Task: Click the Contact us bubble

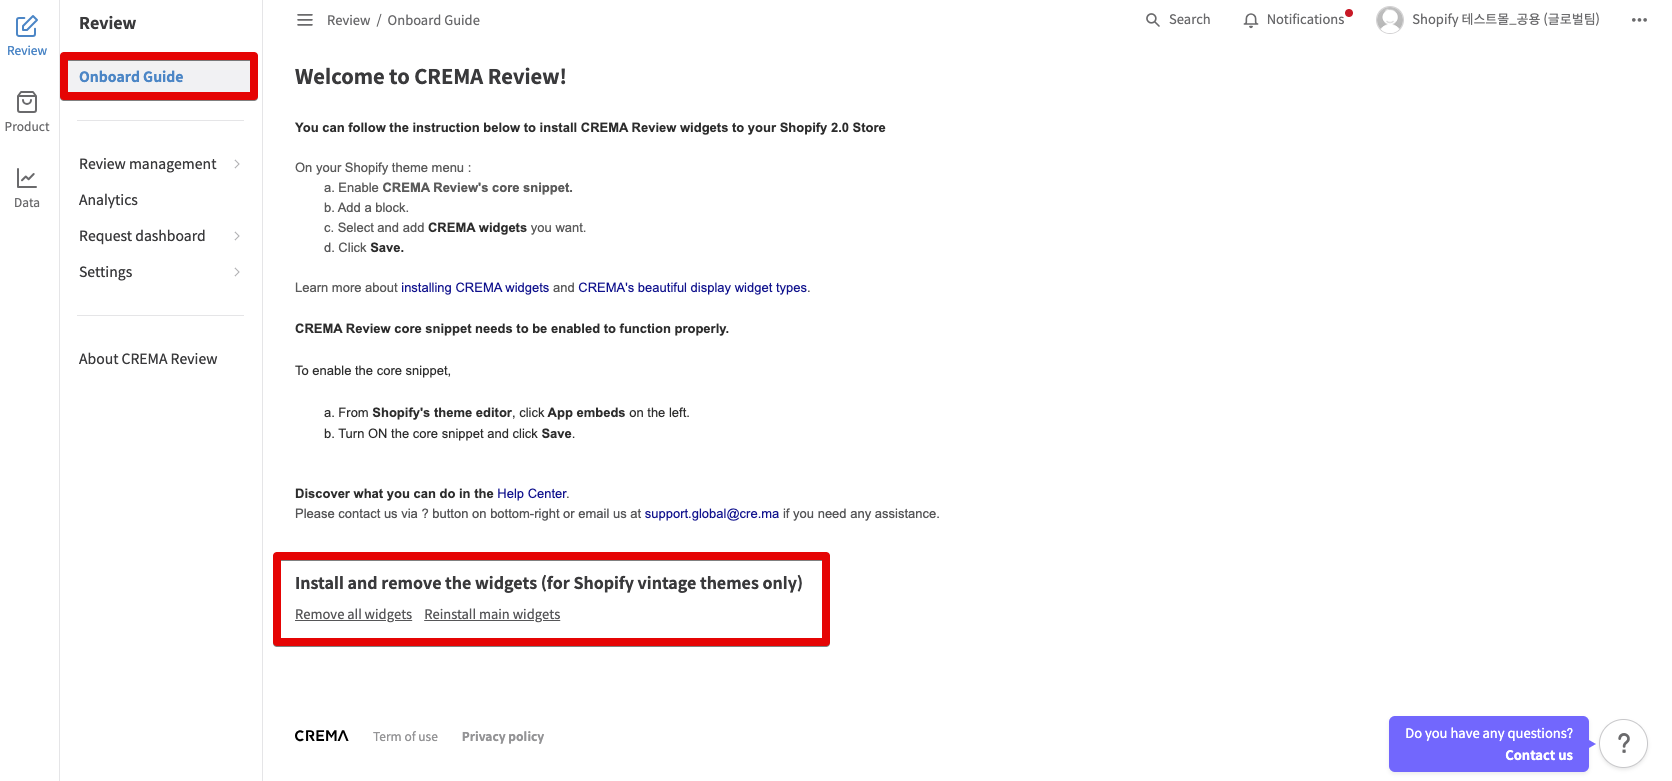Action: click(x=1489, y=744)
